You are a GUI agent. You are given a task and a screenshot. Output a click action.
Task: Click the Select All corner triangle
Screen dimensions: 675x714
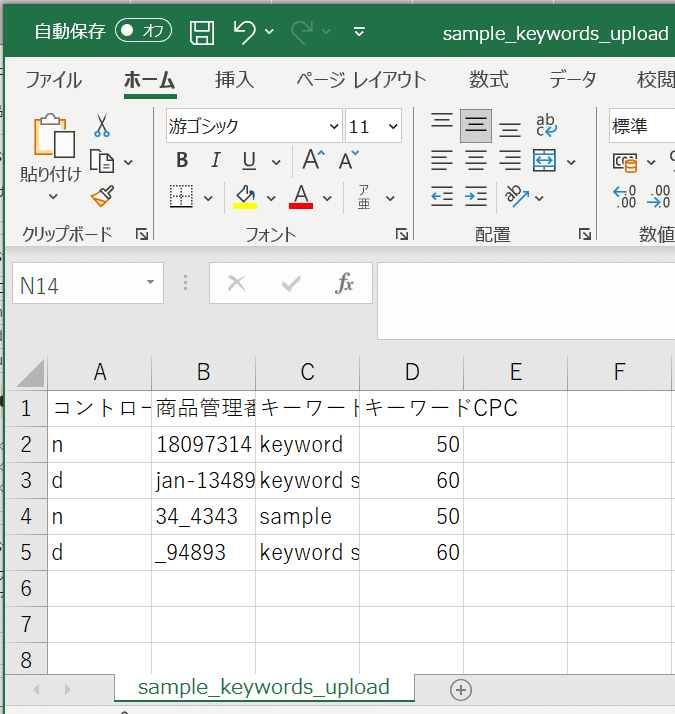(28, 373)
